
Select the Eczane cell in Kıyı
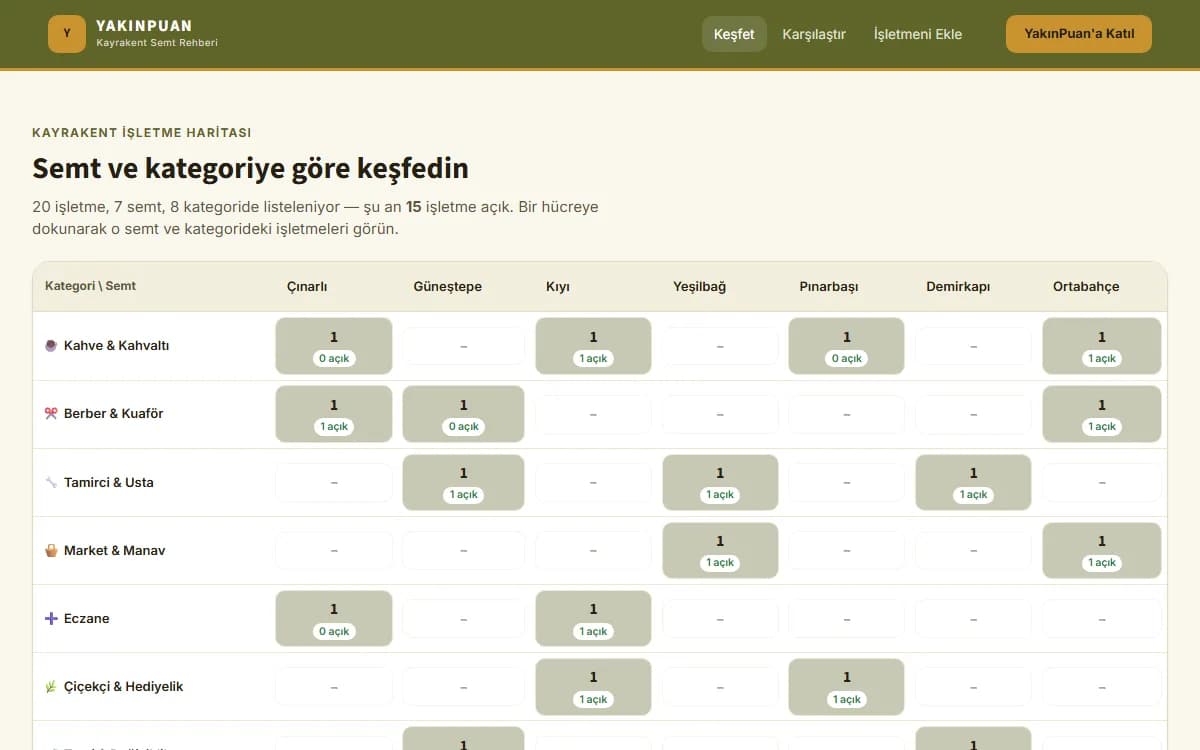pos(593,618)
